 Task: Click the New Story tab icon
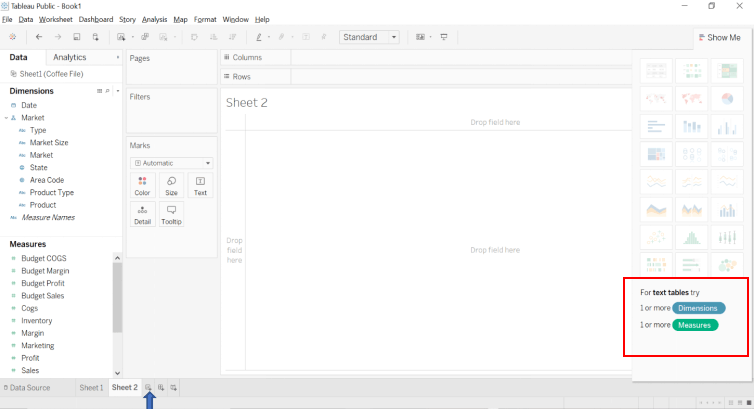pos(174,387)
